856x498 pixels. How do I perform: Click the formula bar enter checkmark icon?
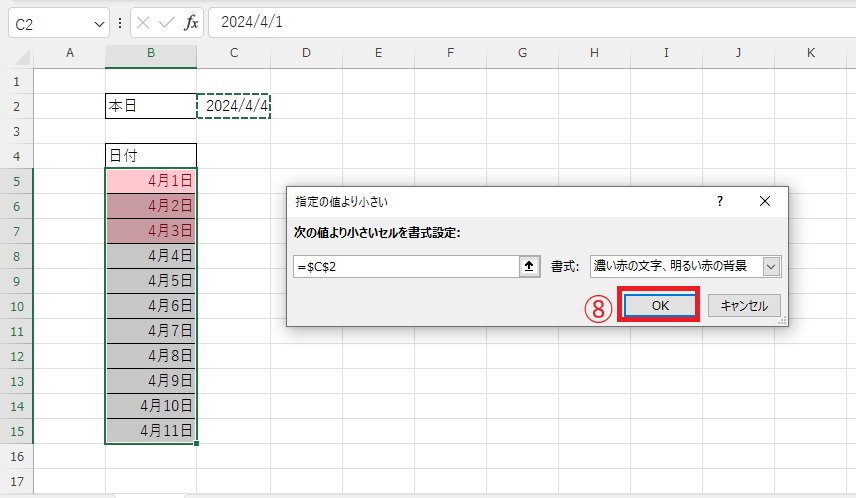click(167, 23)
